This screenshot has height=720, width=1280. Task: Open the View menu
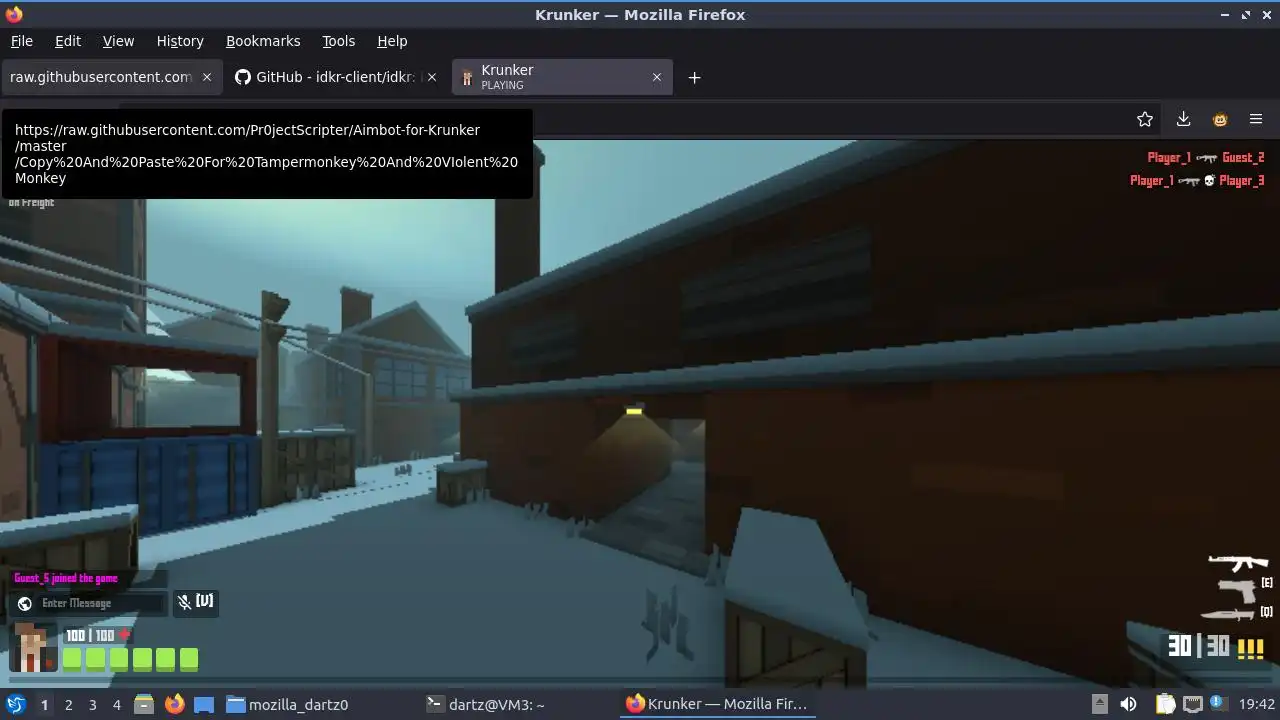(118, 41)
